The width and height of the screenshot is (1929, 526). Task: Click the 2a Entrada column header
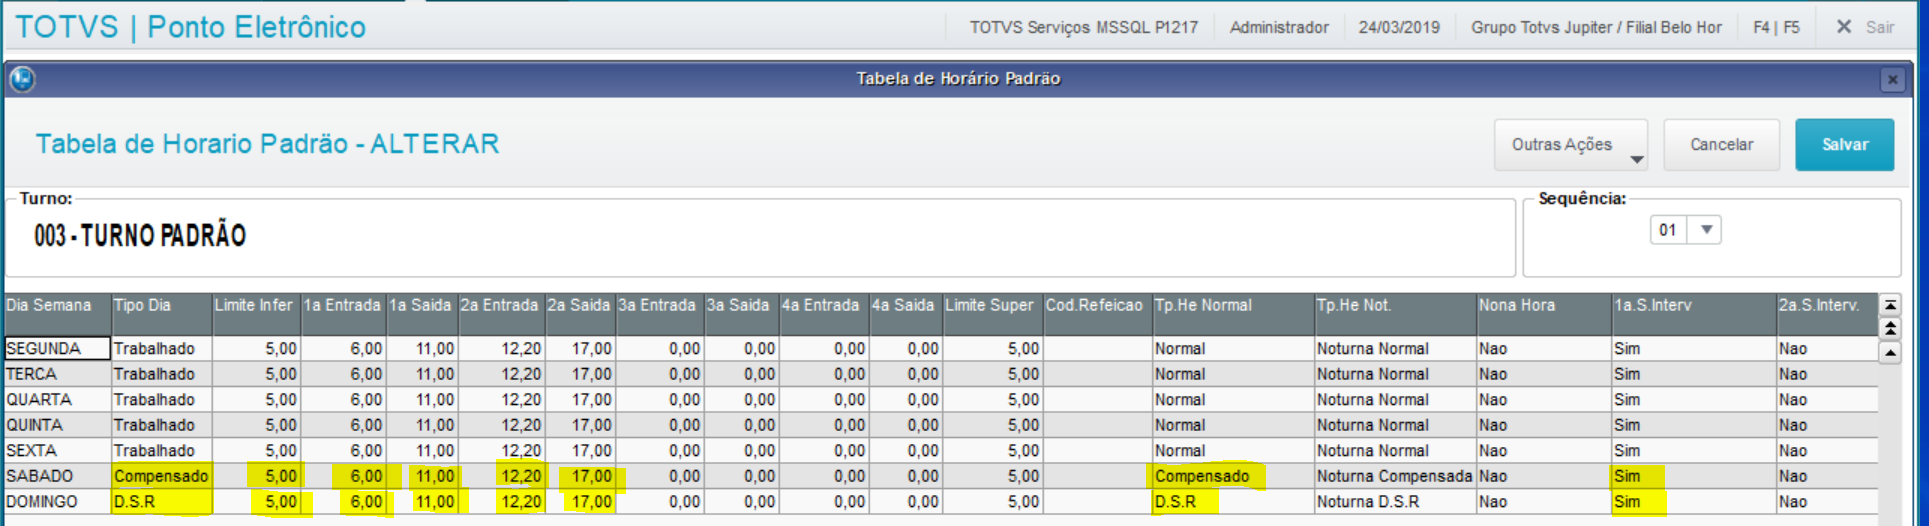[x=501, y=314]
